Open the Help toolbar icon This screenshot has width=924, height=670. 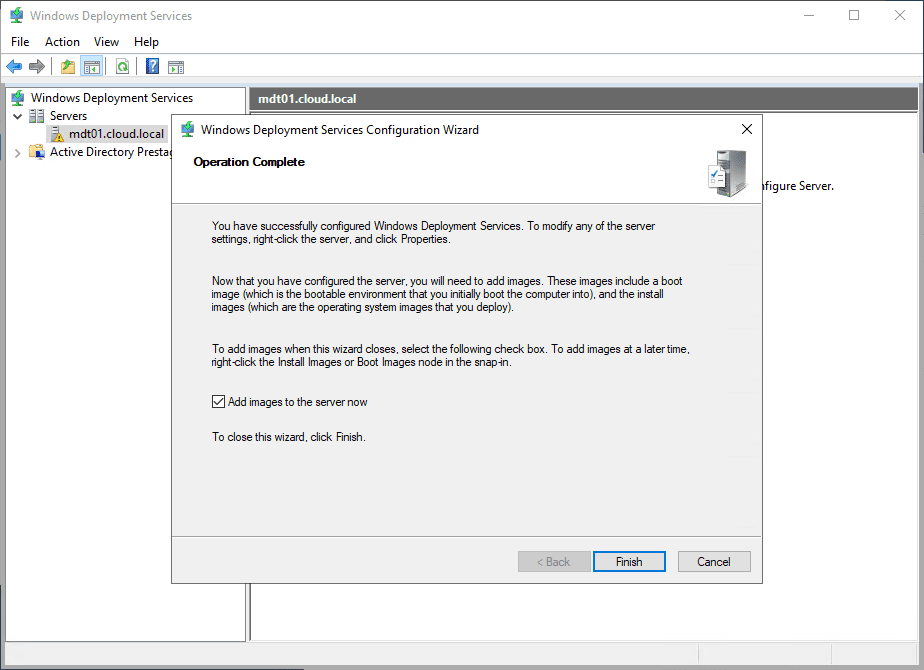click(x=152, y=67)
